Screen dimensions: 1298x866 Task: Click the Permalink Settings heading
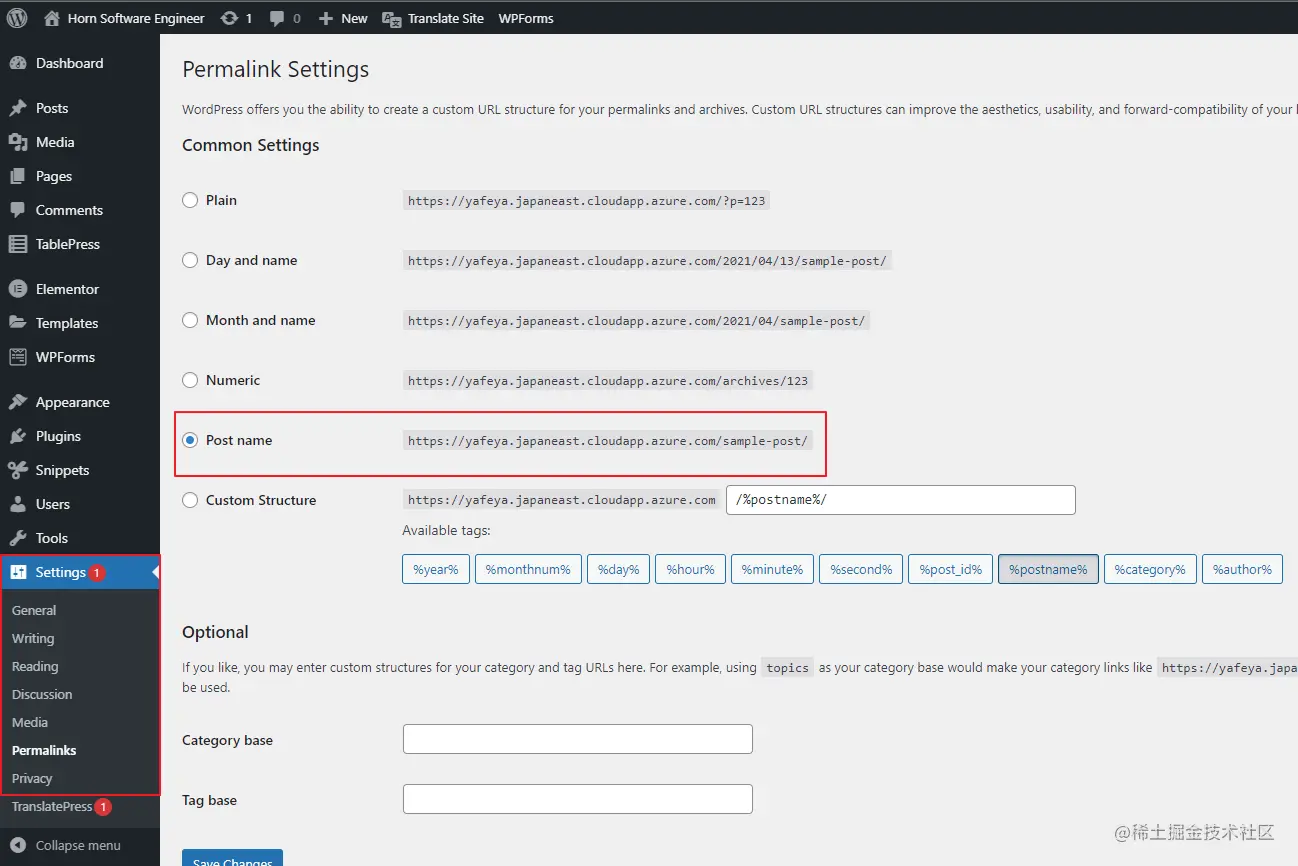[275, 70]
